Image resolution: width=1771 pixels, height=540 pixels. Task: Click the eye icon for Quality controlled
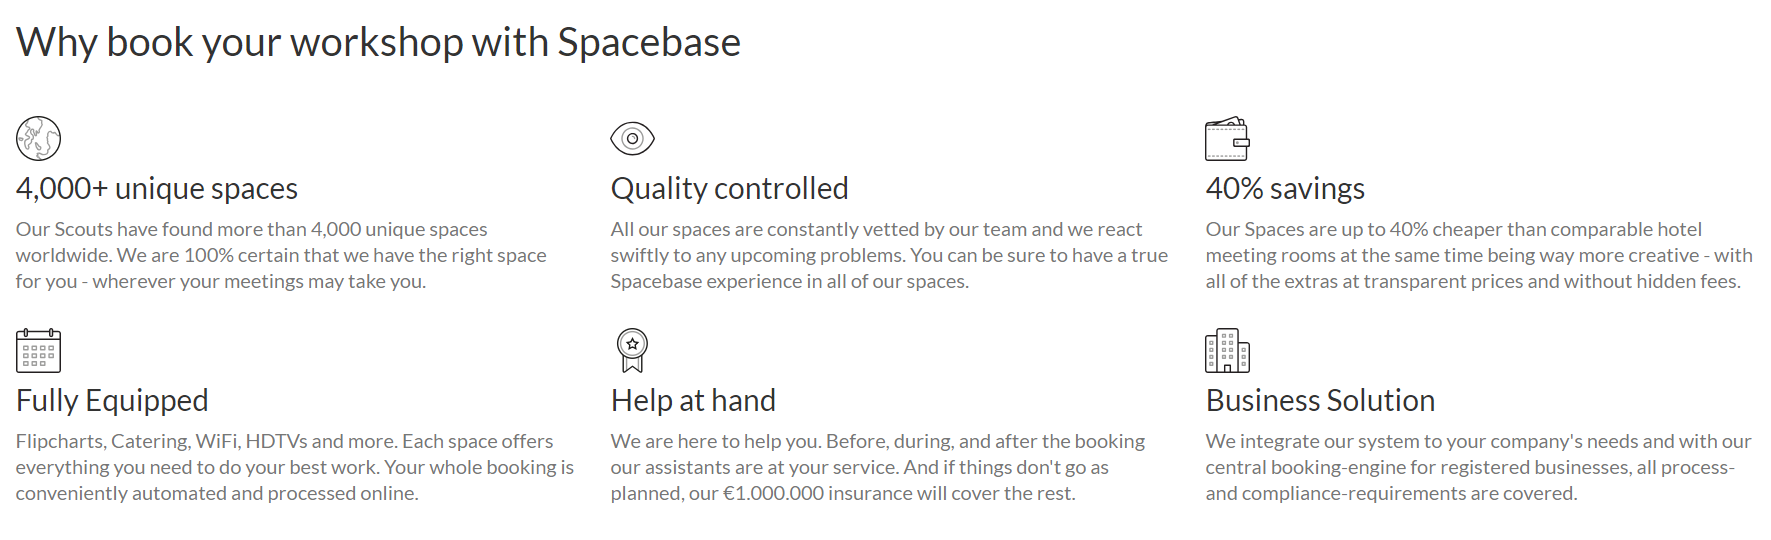(x=632, y=138)
